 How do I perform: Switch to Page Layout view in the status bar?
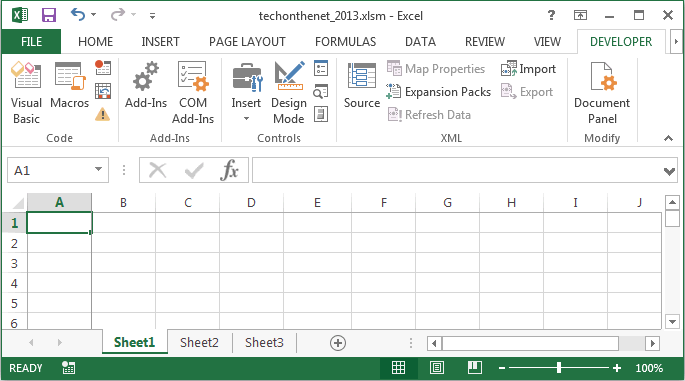pos(437,368)
